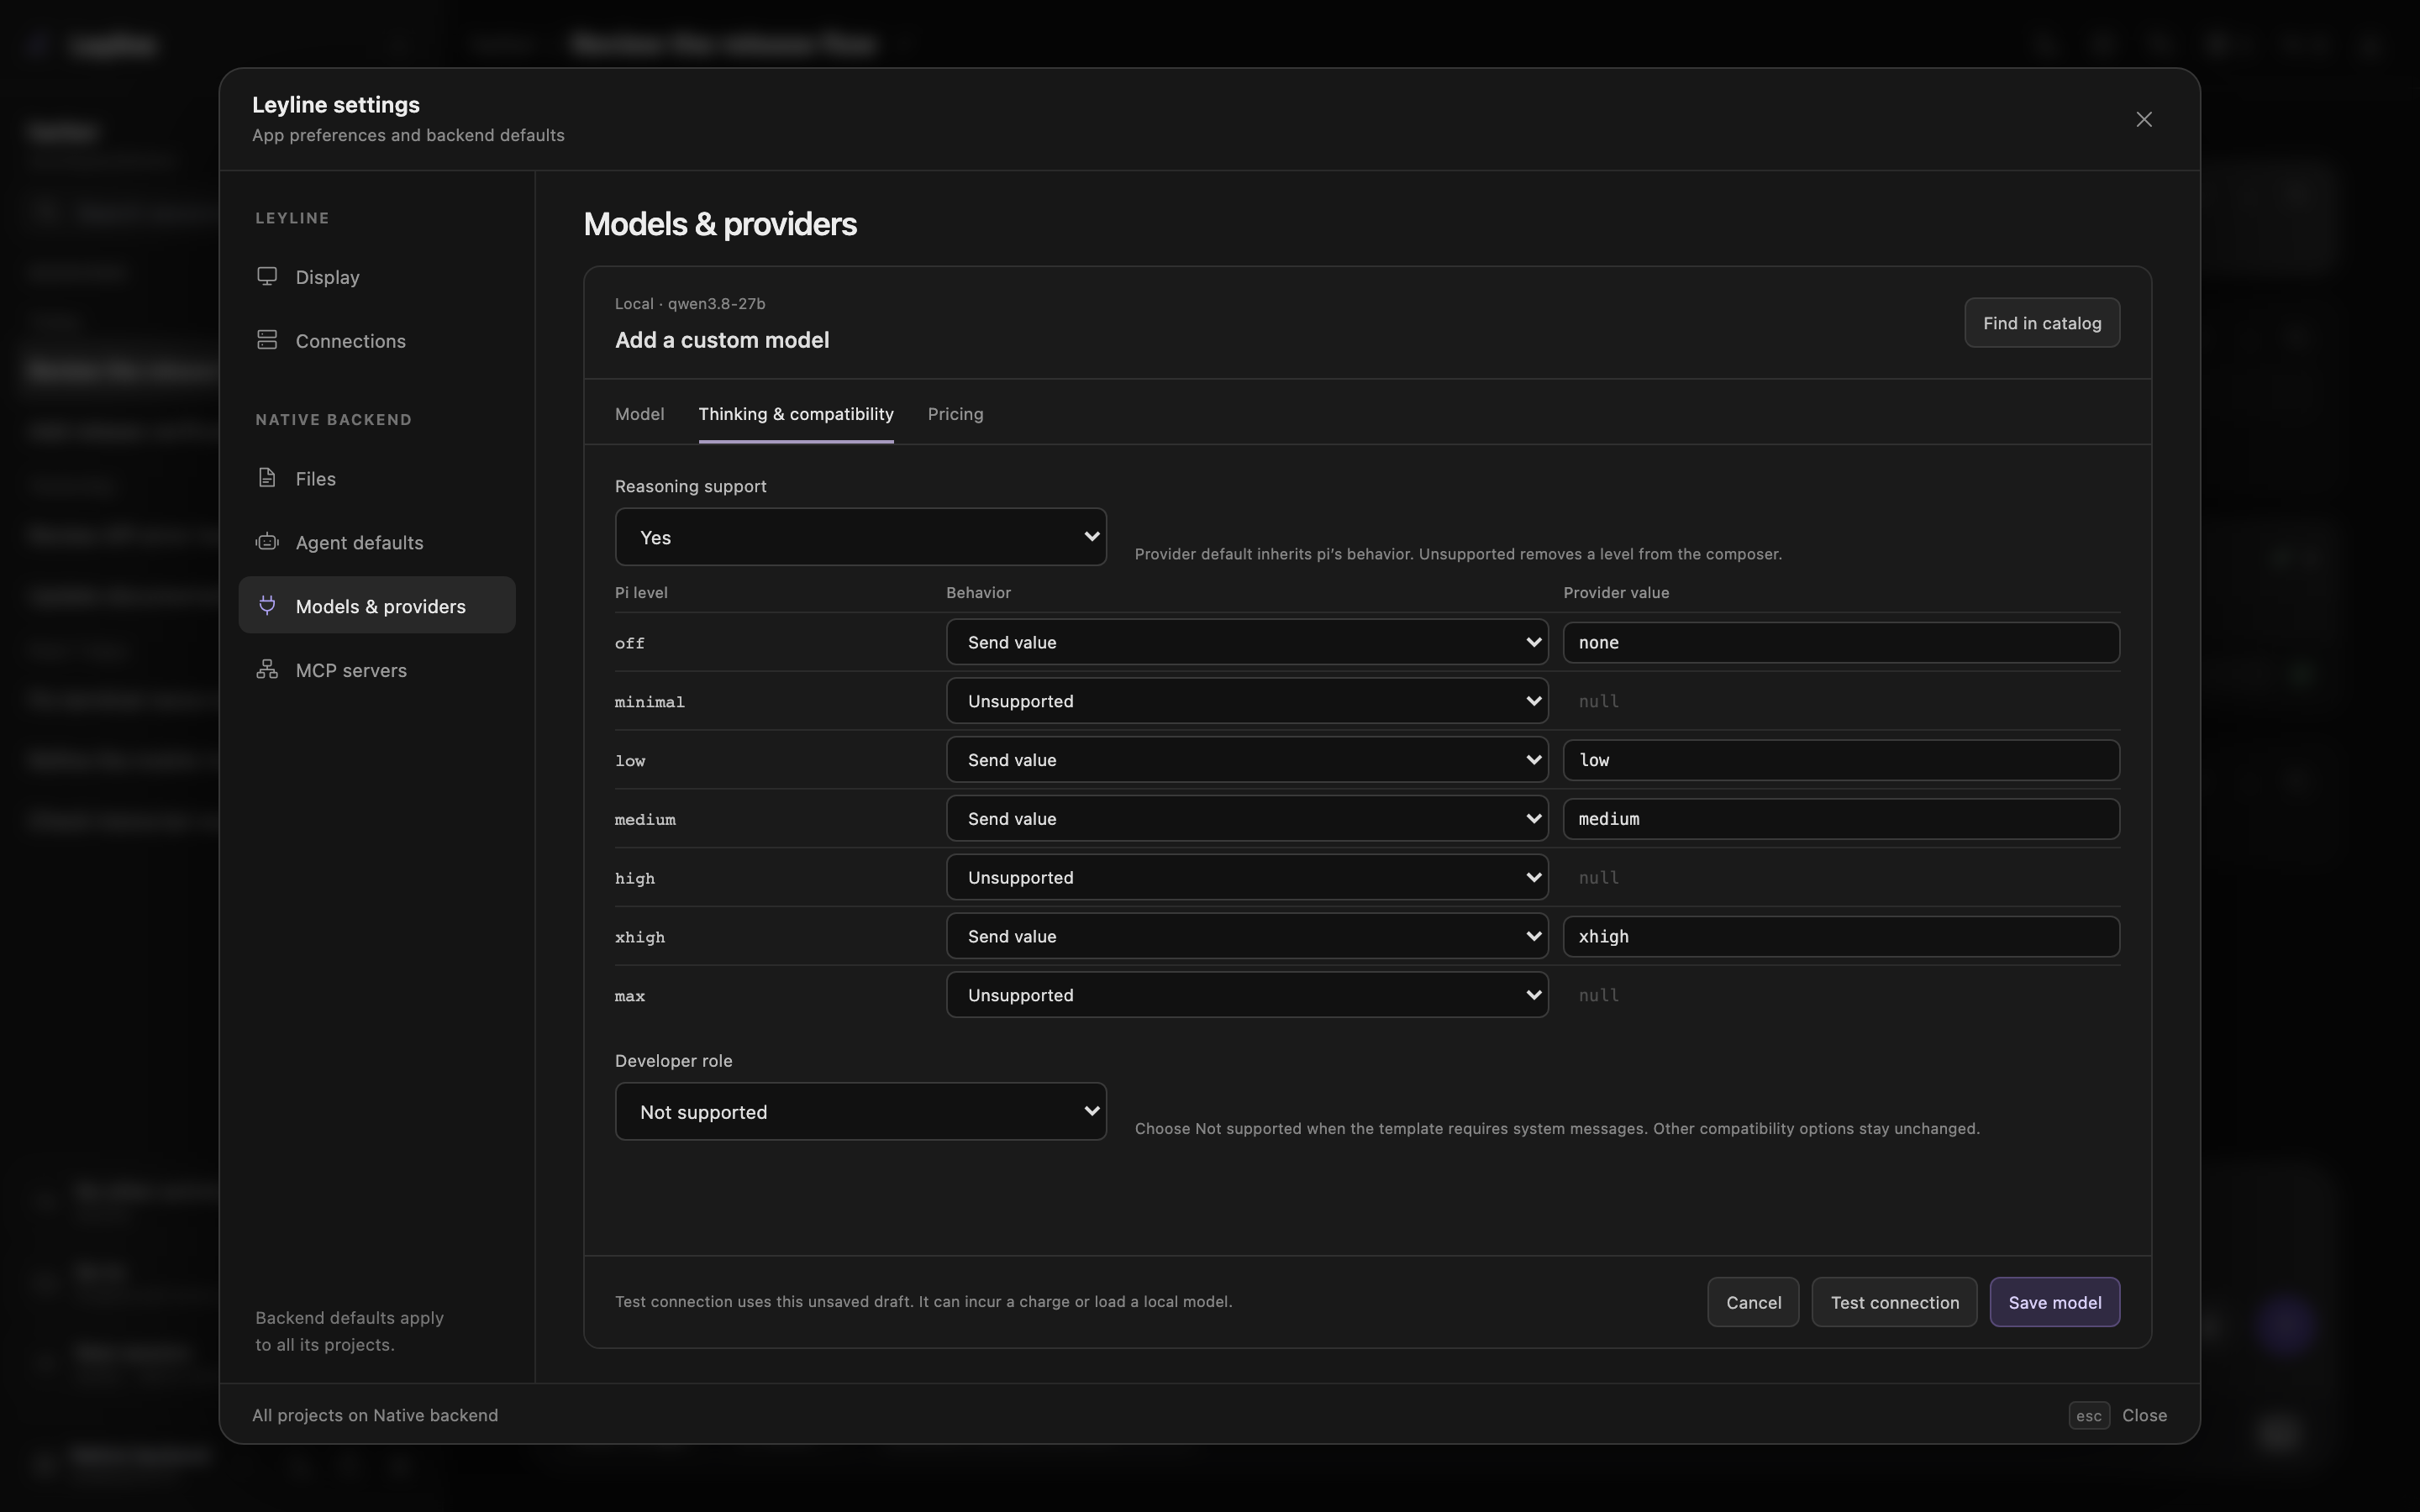Select Models & providers sidebar item
Viewport: 2420px width, 1512px height.
pos(377,605)
